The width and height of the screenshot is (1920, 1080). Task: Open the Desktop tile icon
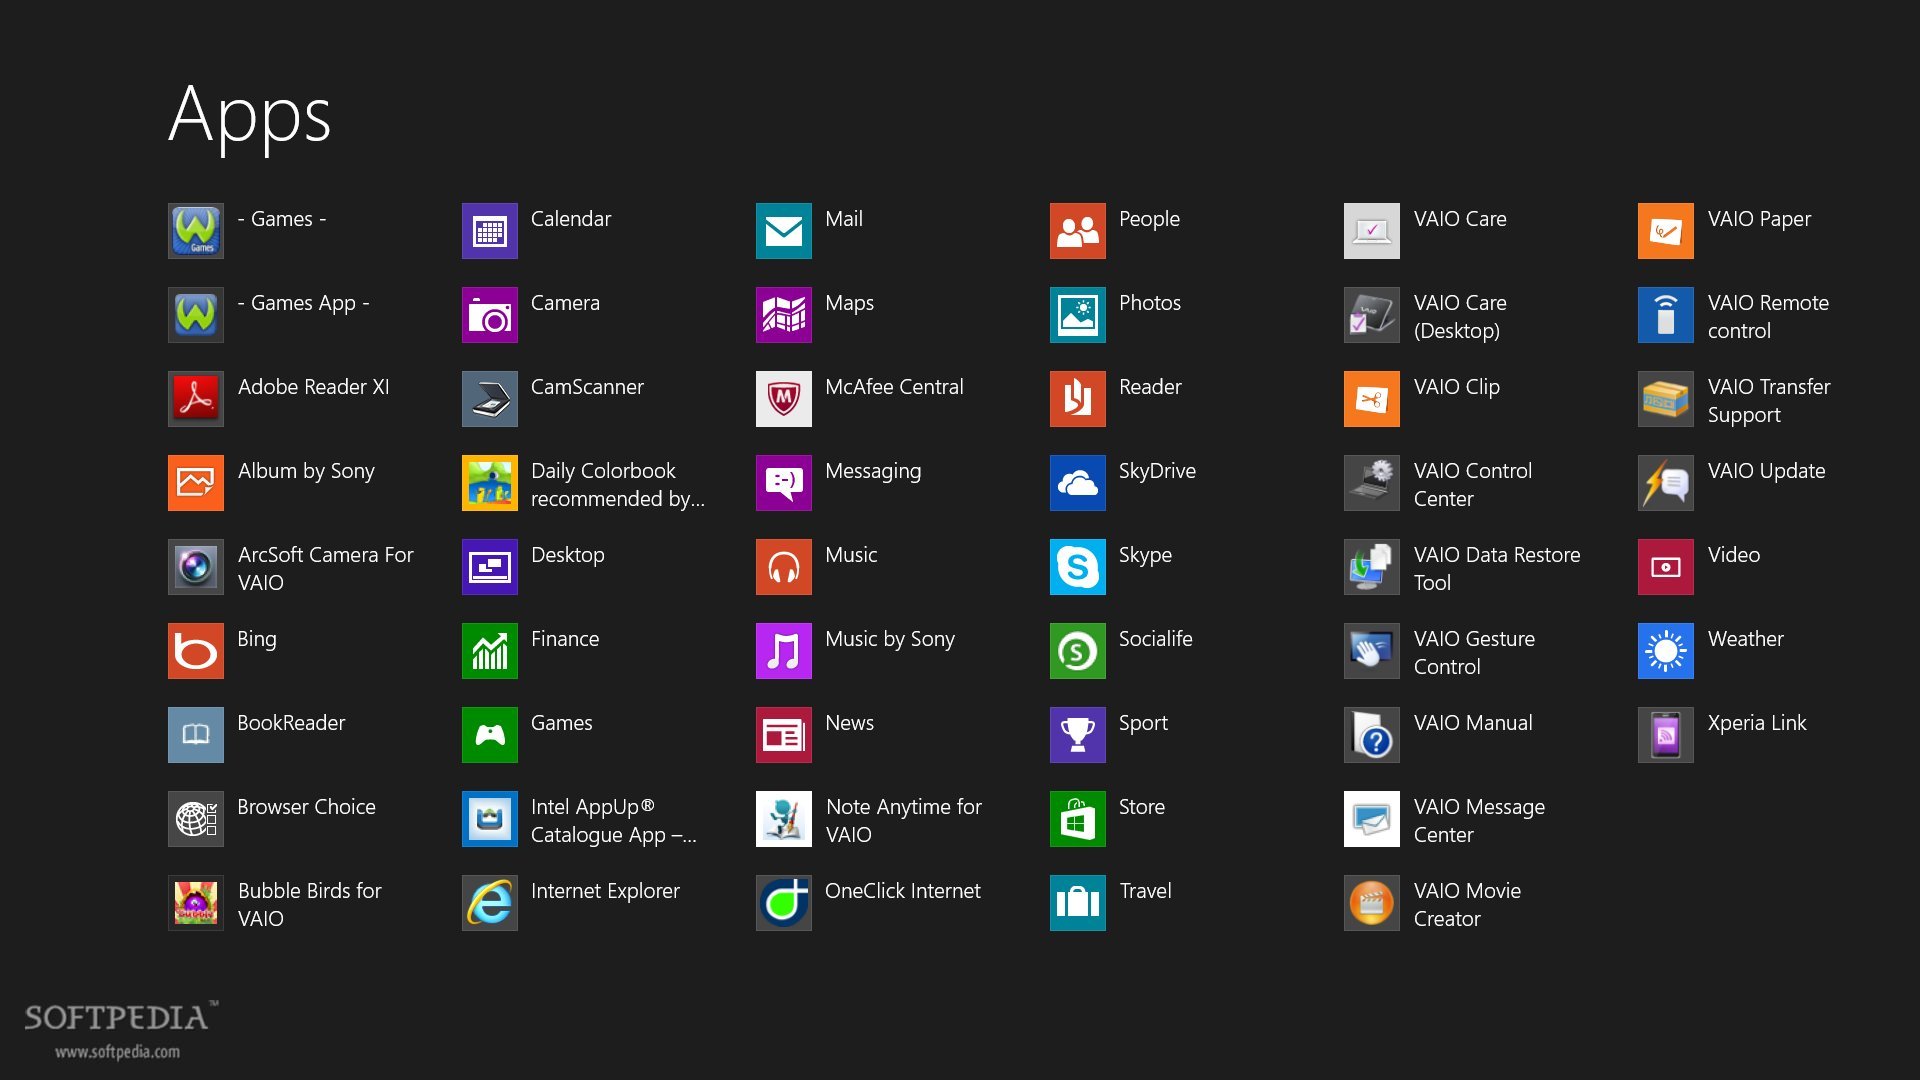[490, 567]
